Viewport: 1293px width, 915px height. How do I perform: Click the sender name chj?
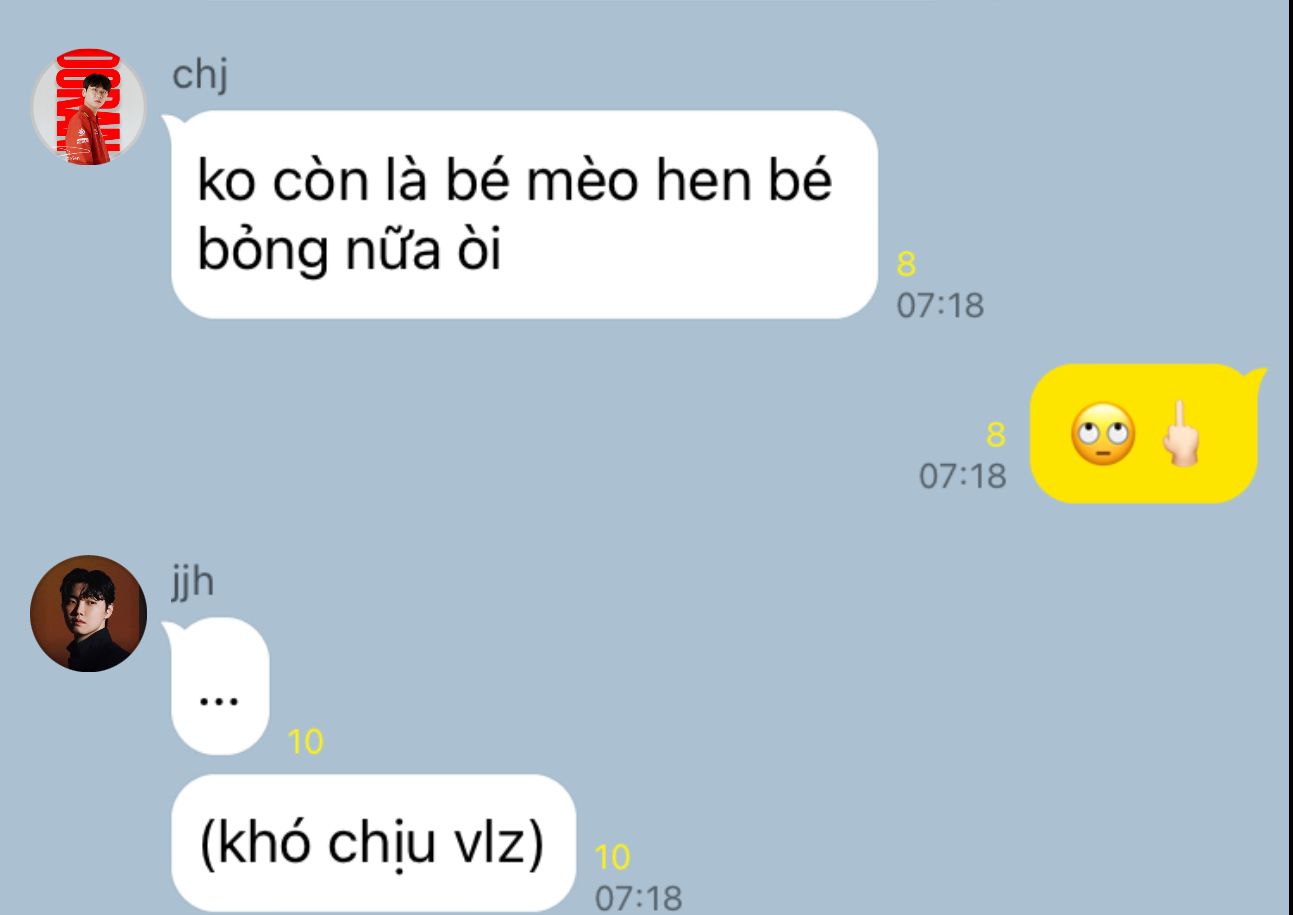(200, 77)
